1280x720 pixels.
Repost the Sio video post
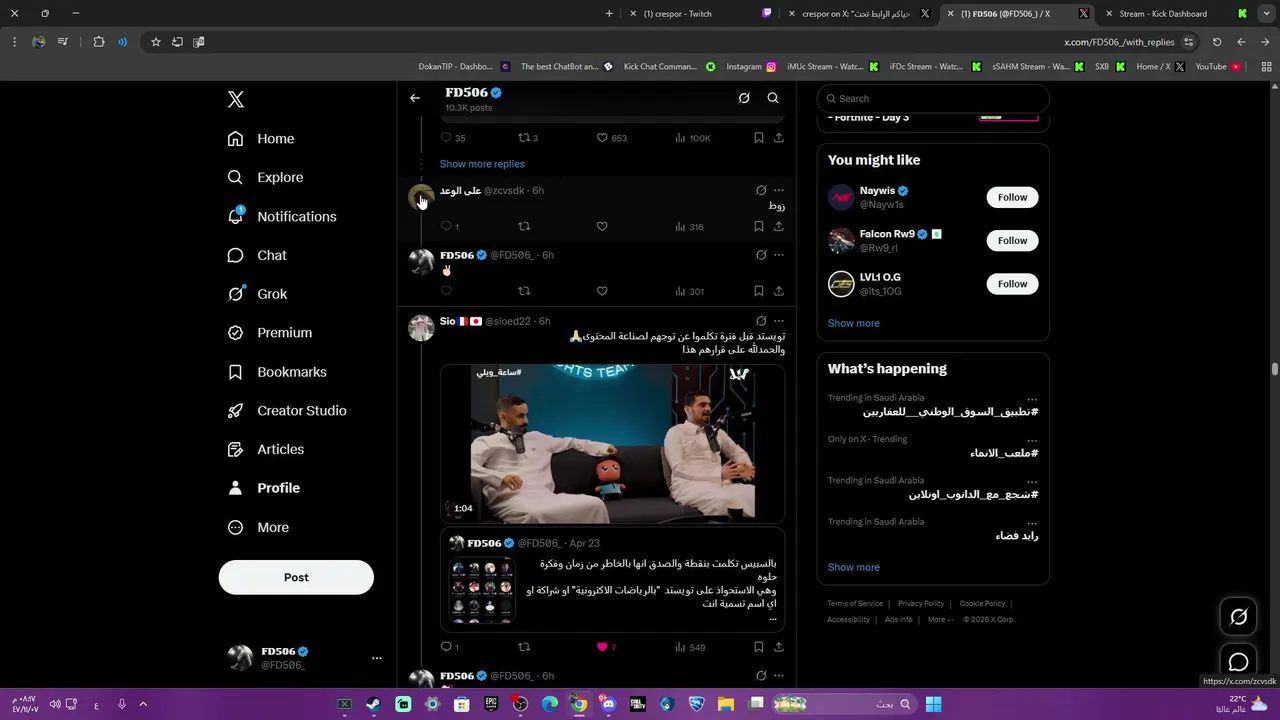pos(524,647)
